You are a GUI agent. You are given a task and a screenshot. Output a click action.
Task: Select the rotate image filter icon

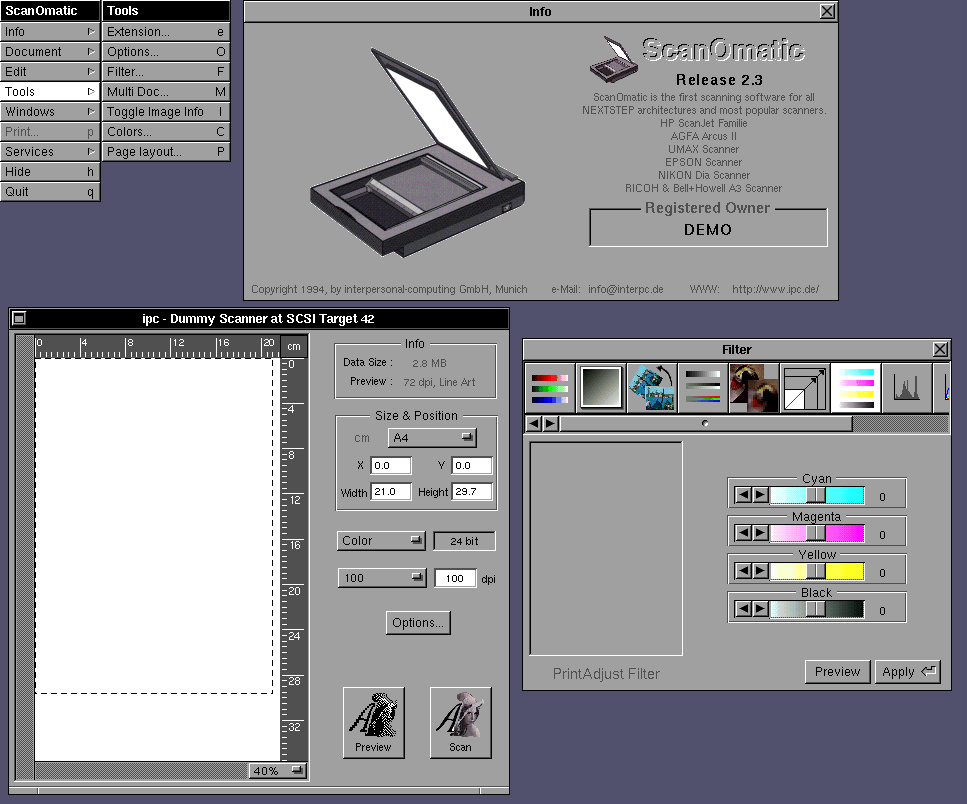click(652, 388)
